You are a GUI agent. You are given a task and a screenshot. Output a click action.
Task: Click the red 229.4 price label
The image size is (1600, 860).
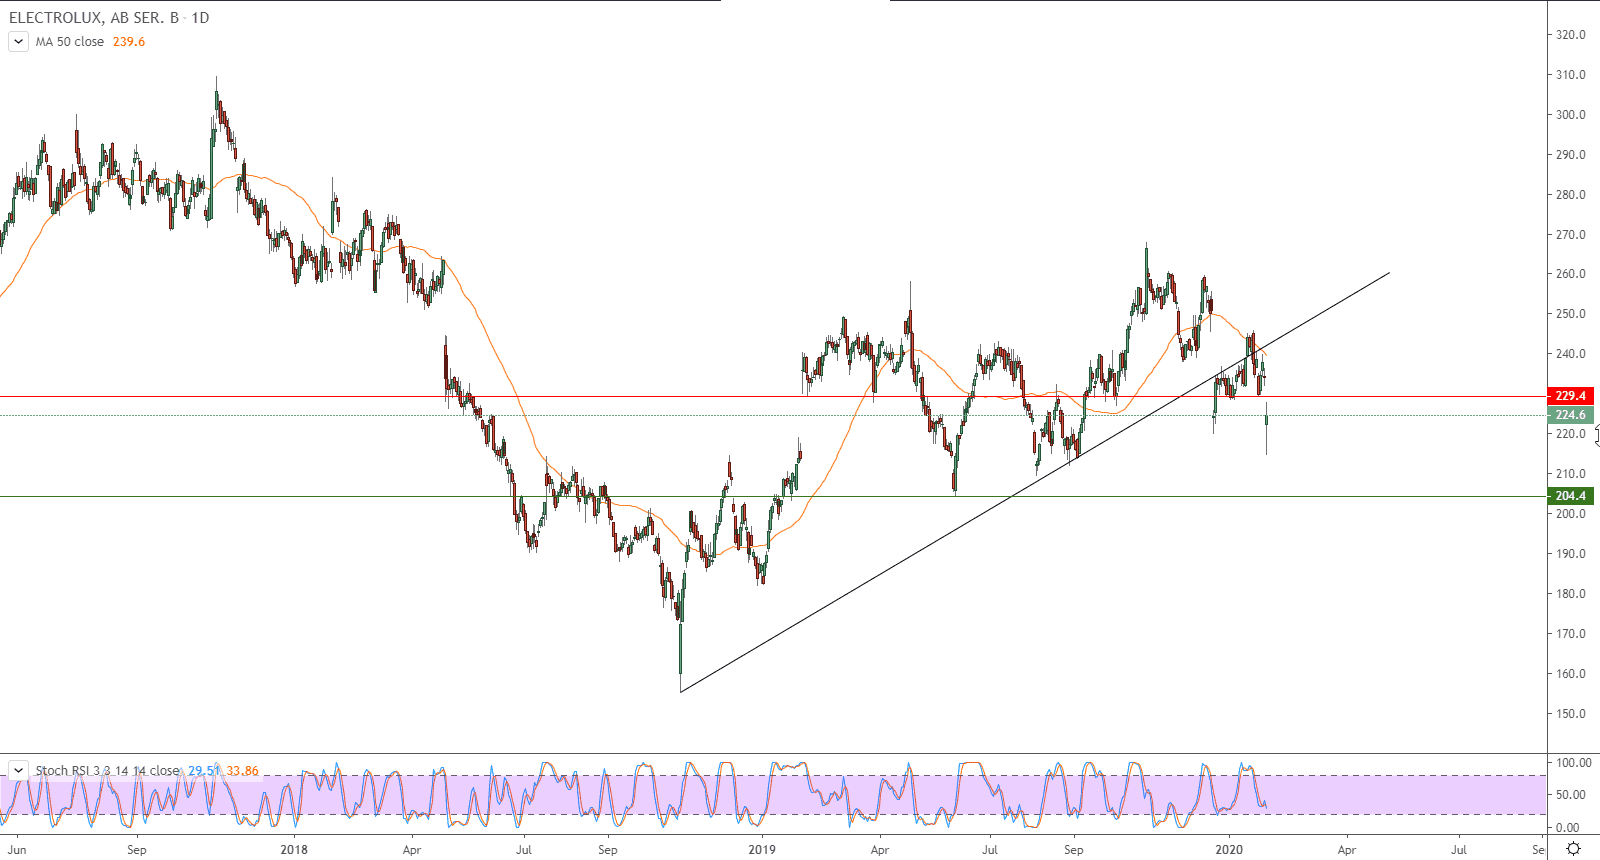1569,396
